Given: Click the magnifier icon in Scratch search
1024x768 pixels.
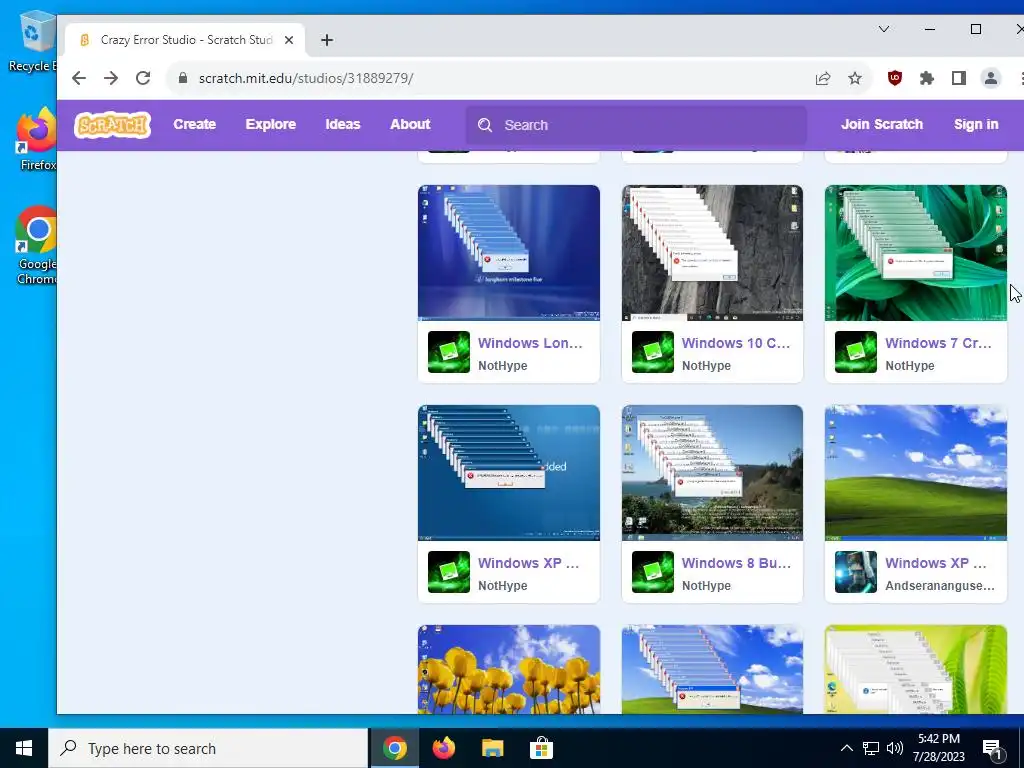Looking at the screenshot, I should [x=485, y=125].
